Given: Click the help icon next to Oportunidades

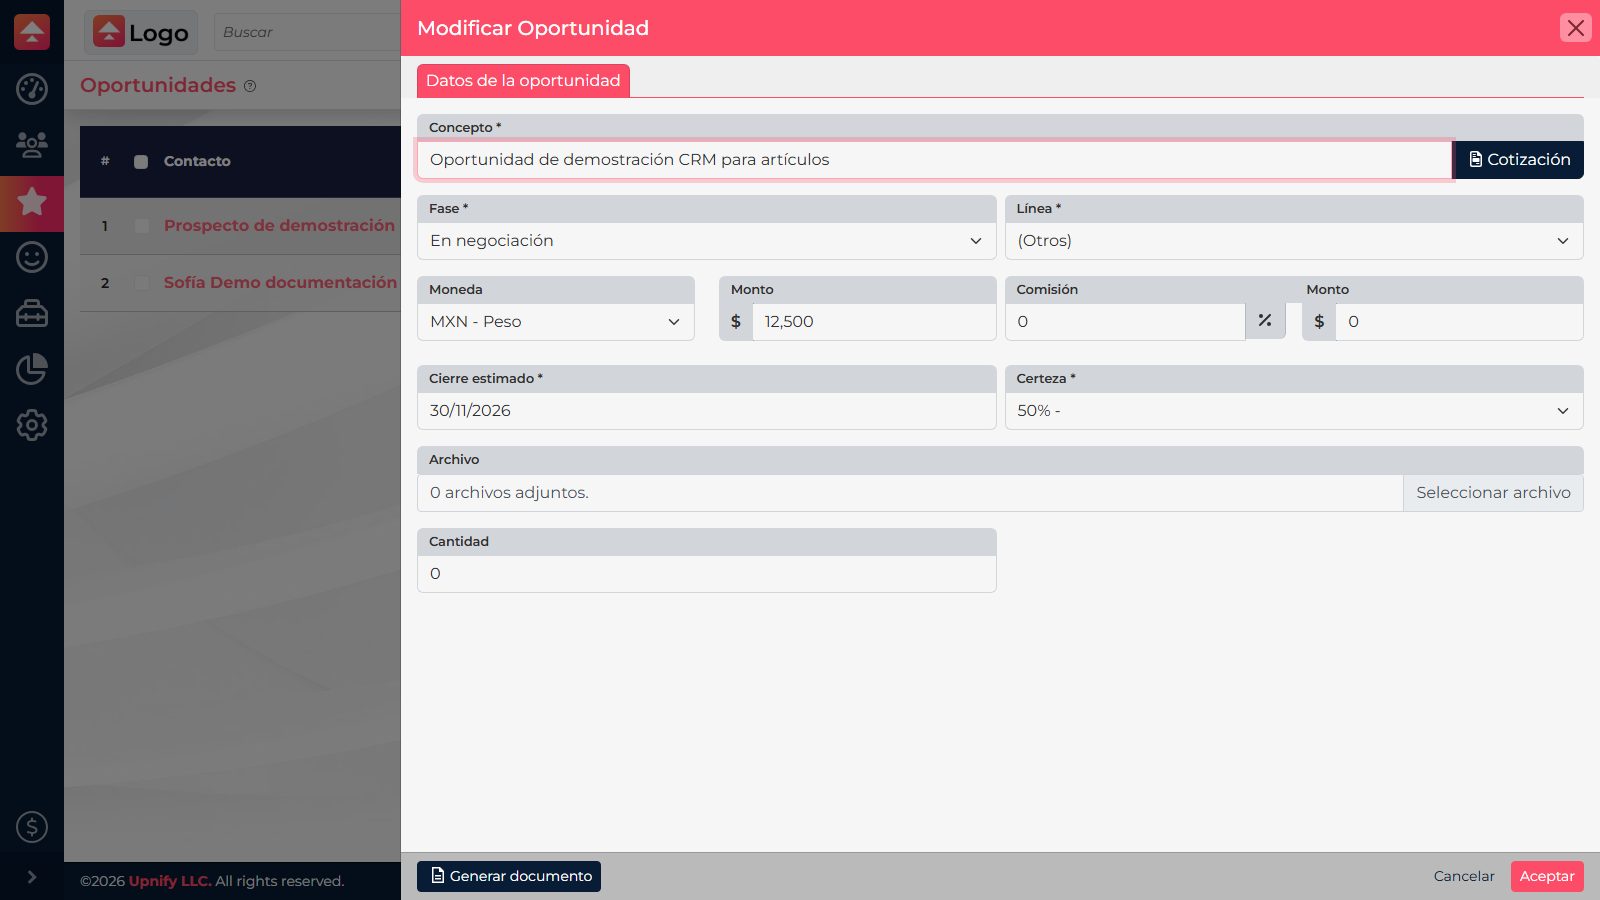Looking at the screenshot, I should click(250, 86).
